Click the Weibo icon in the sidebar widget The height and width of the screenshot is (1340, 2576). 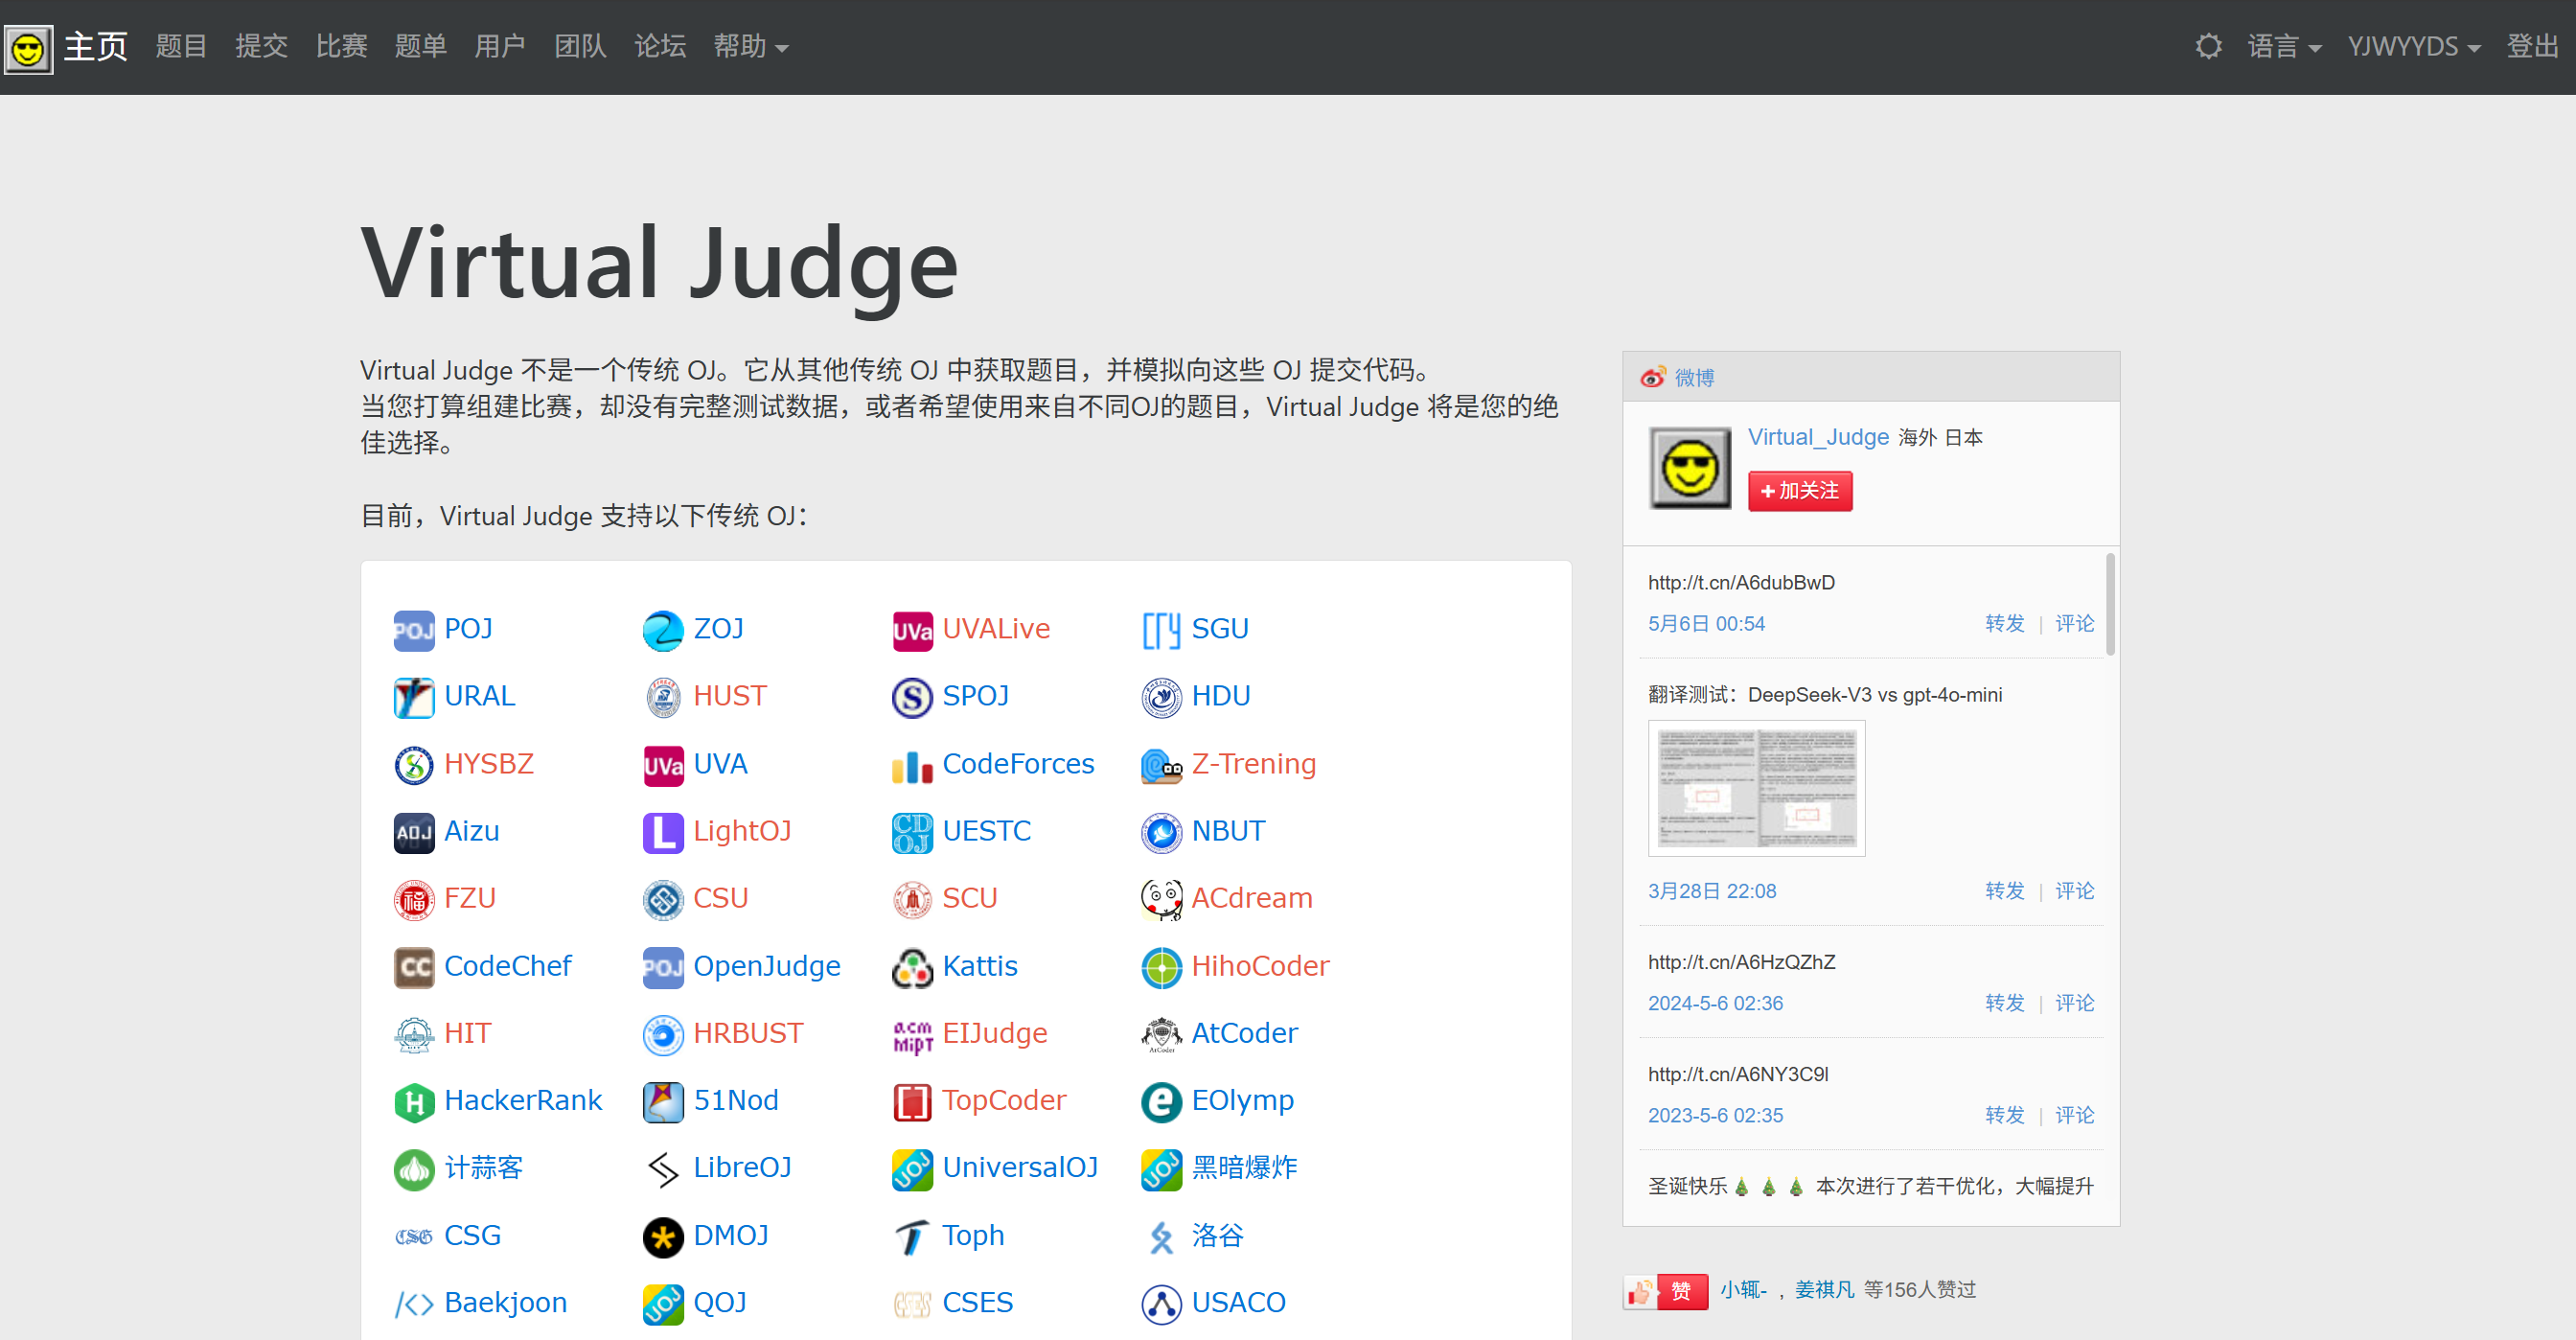(x=1654, y=377)
